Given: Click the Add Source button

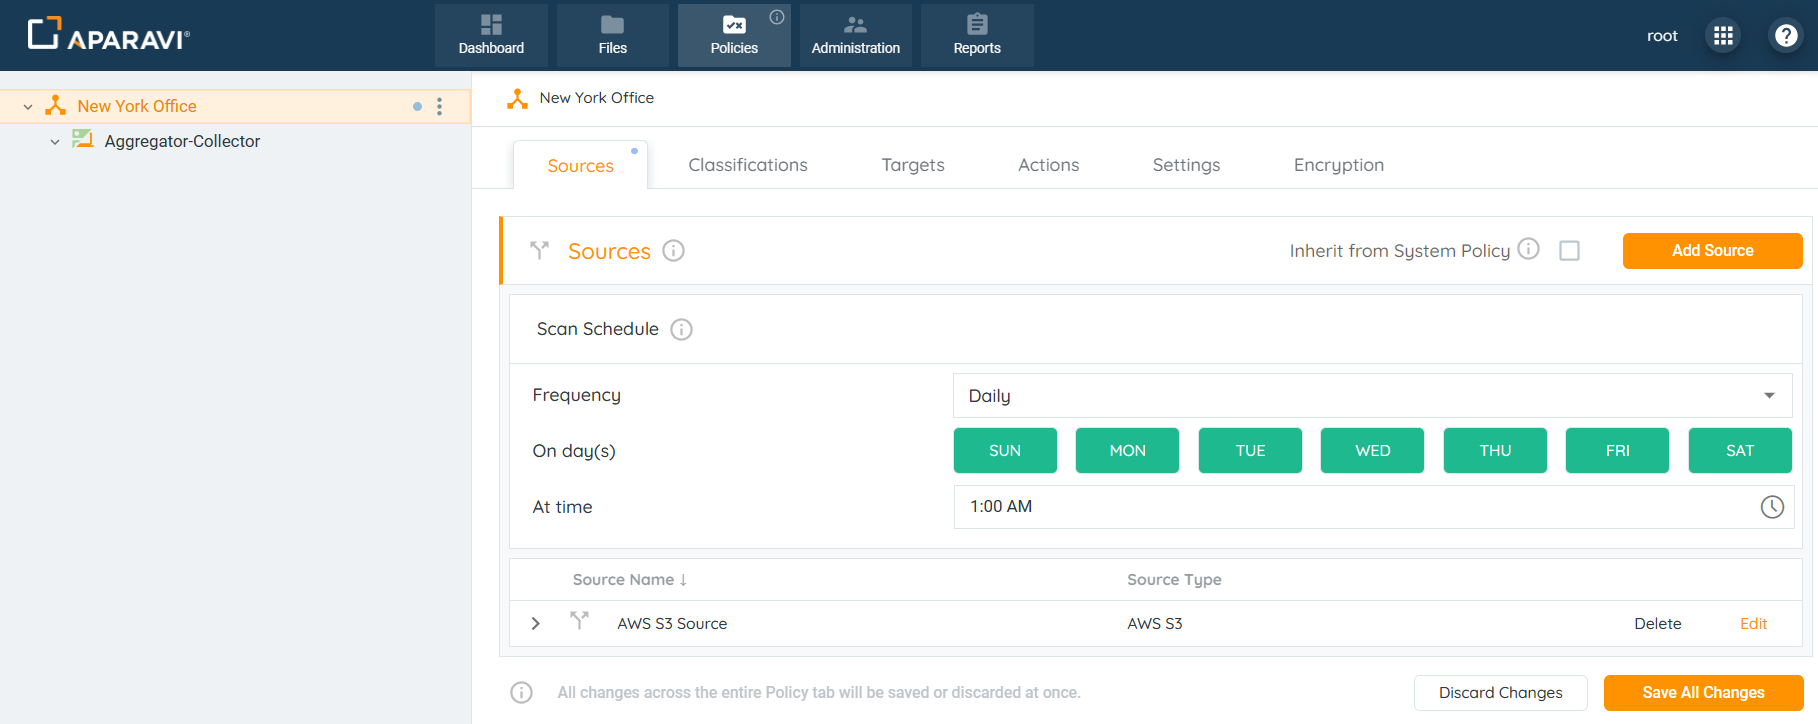Looking at the screenshot, I should (1711, 251).
